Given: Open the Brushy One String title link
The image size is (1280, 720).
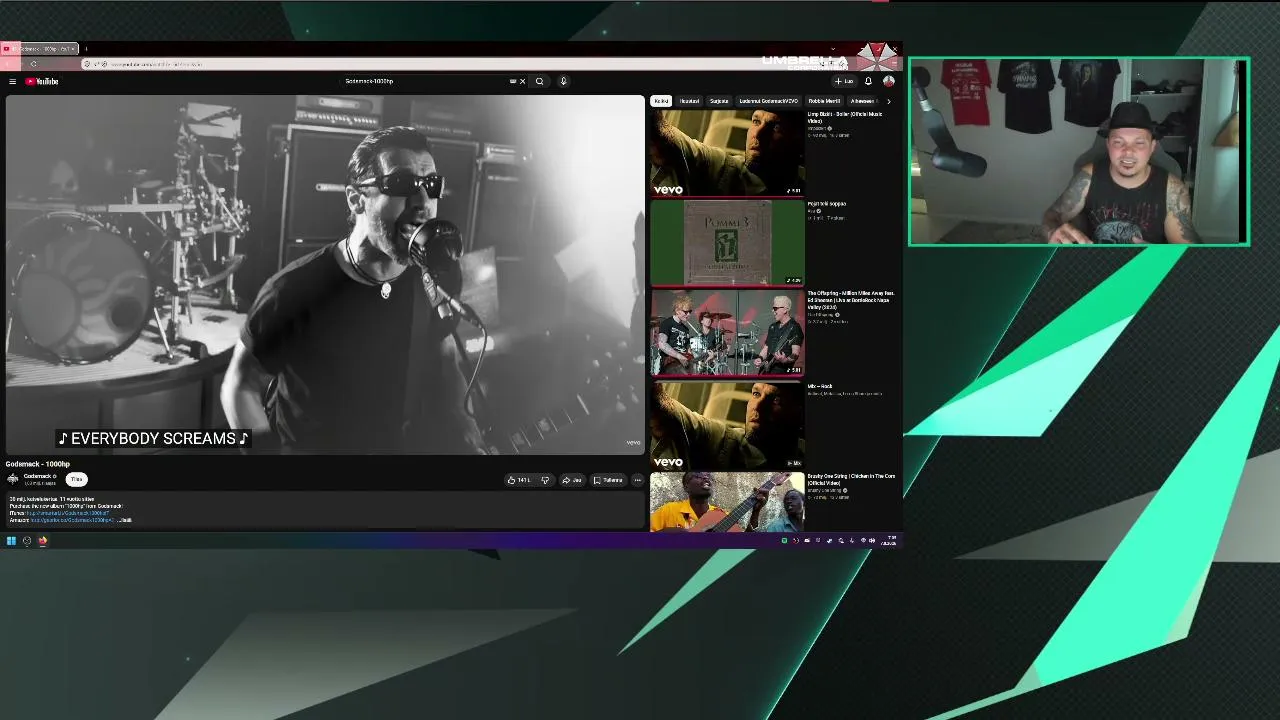Looking at the screenshot, I should [x=851, y=480].
